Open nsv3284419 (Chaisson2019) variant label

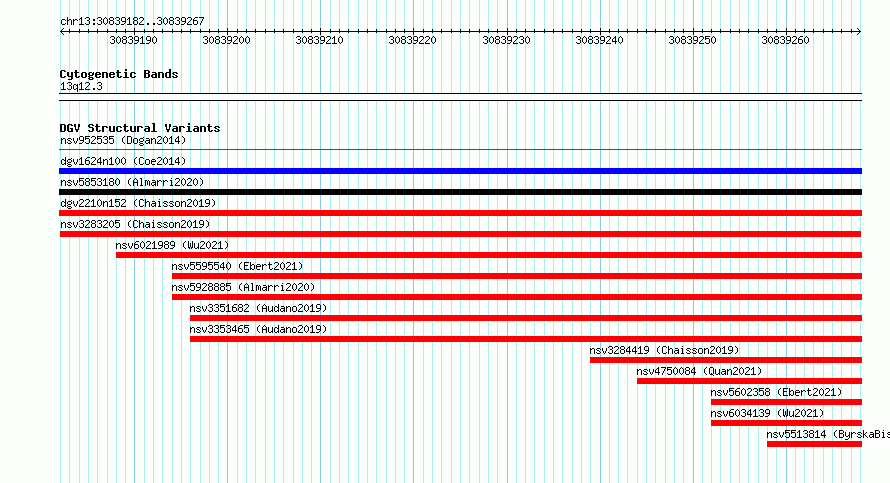tap(665, 350)
